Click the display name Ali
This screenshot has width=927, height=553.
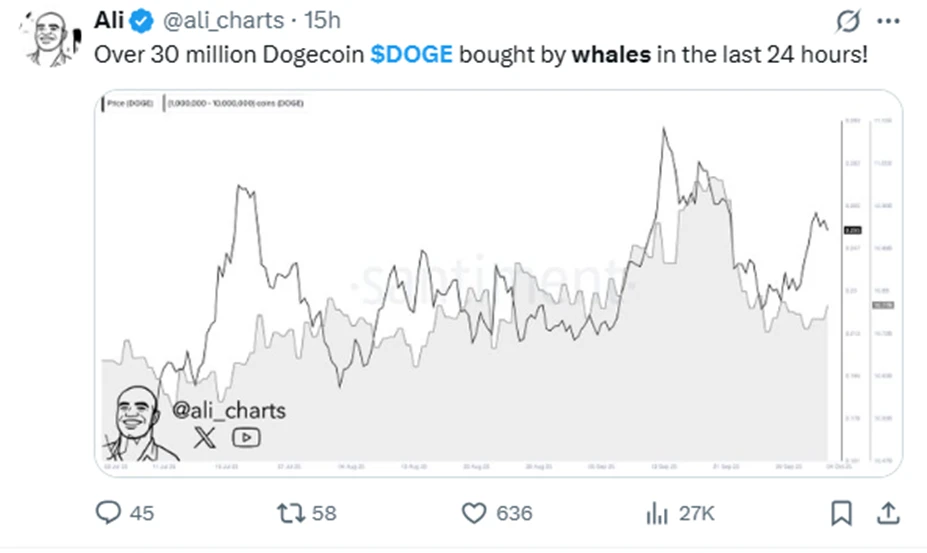tap(110, 21)
